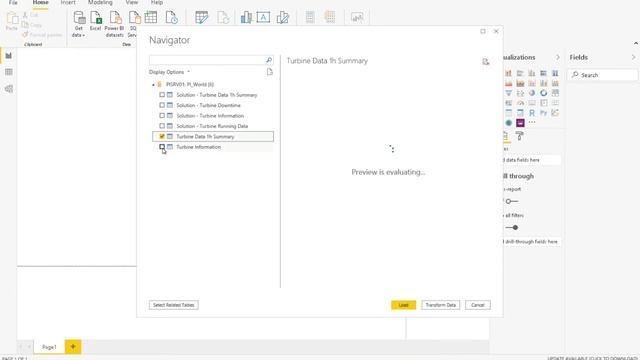Collapse the ribbon with the caret
The image size is (640, 360).
[x=636, y=43]
